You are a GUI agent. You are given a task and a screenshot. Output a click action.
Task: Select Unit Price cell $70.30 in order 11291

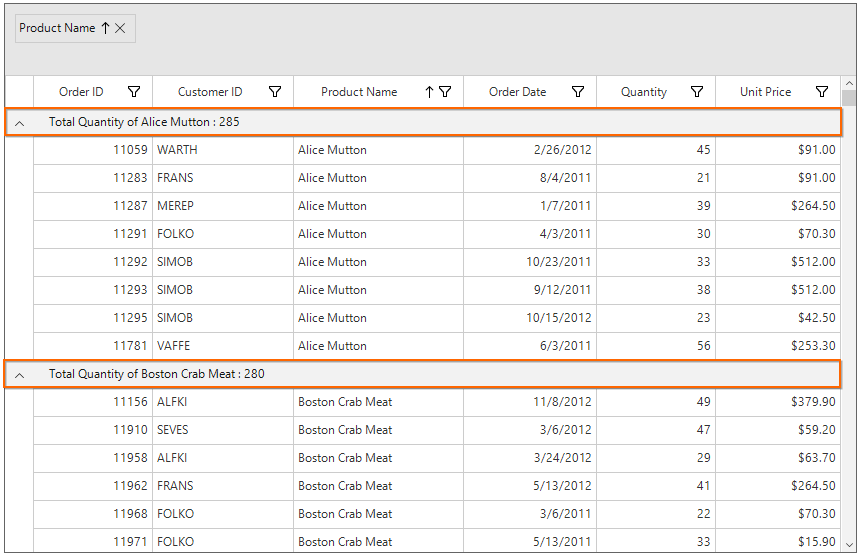(778, 234)
